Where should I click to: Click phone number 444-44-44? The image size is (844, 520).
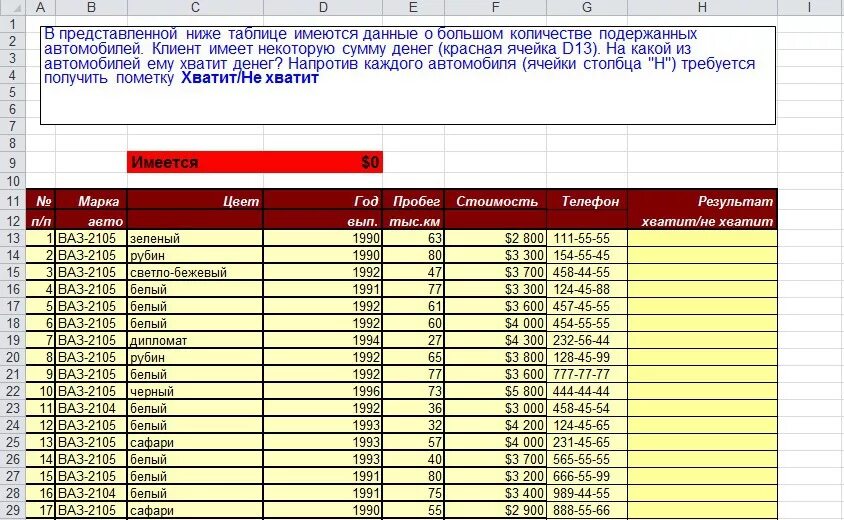click(587, 391)
